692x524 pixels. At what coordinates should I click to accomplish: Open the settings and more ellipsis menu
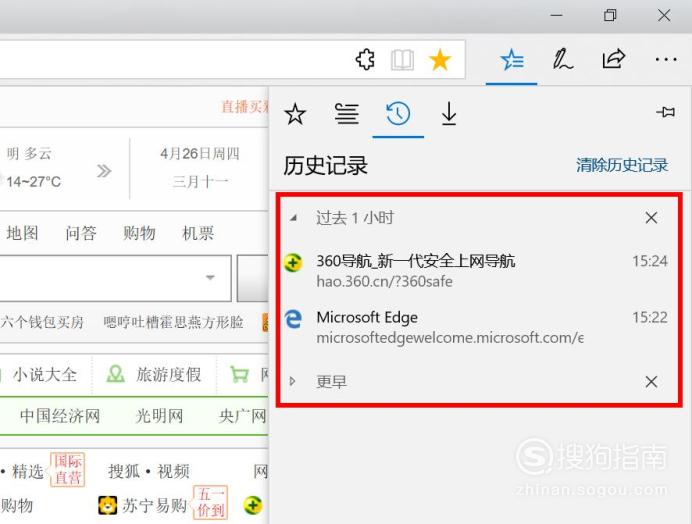(666, 59)
